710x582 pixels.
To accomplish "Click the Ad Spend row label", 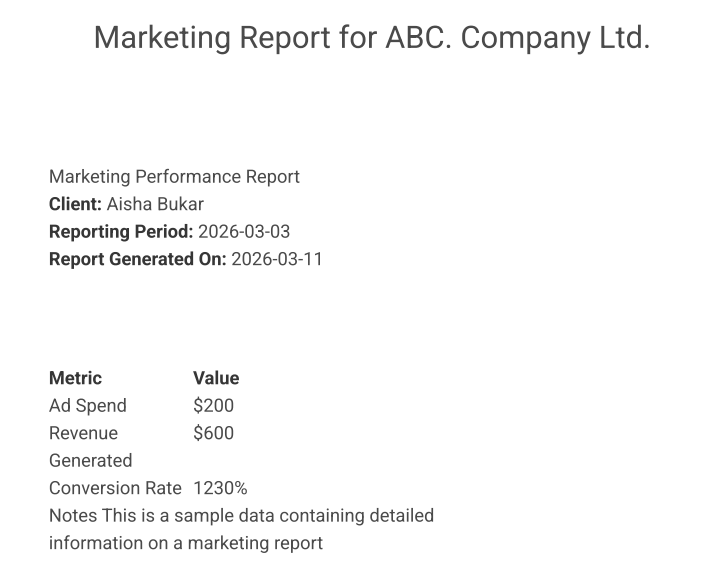I will click(x=88, y=406).
